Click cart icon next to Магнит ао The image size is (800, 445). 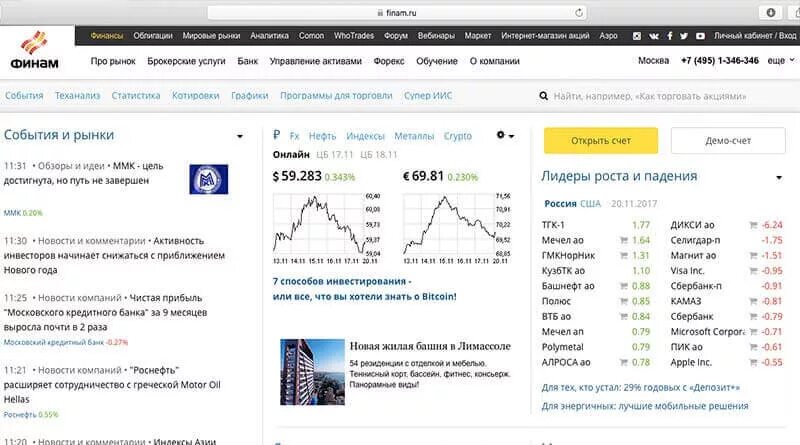point(753,255)
